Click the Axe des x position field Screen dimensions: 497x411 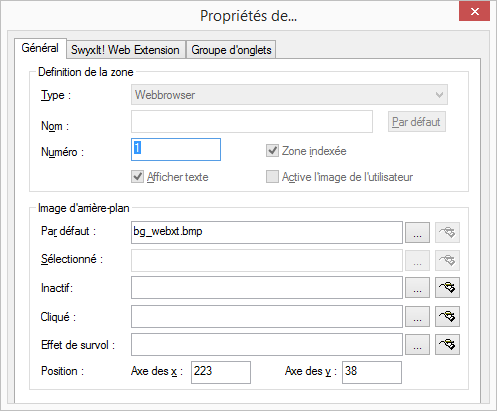click(221, 372)
